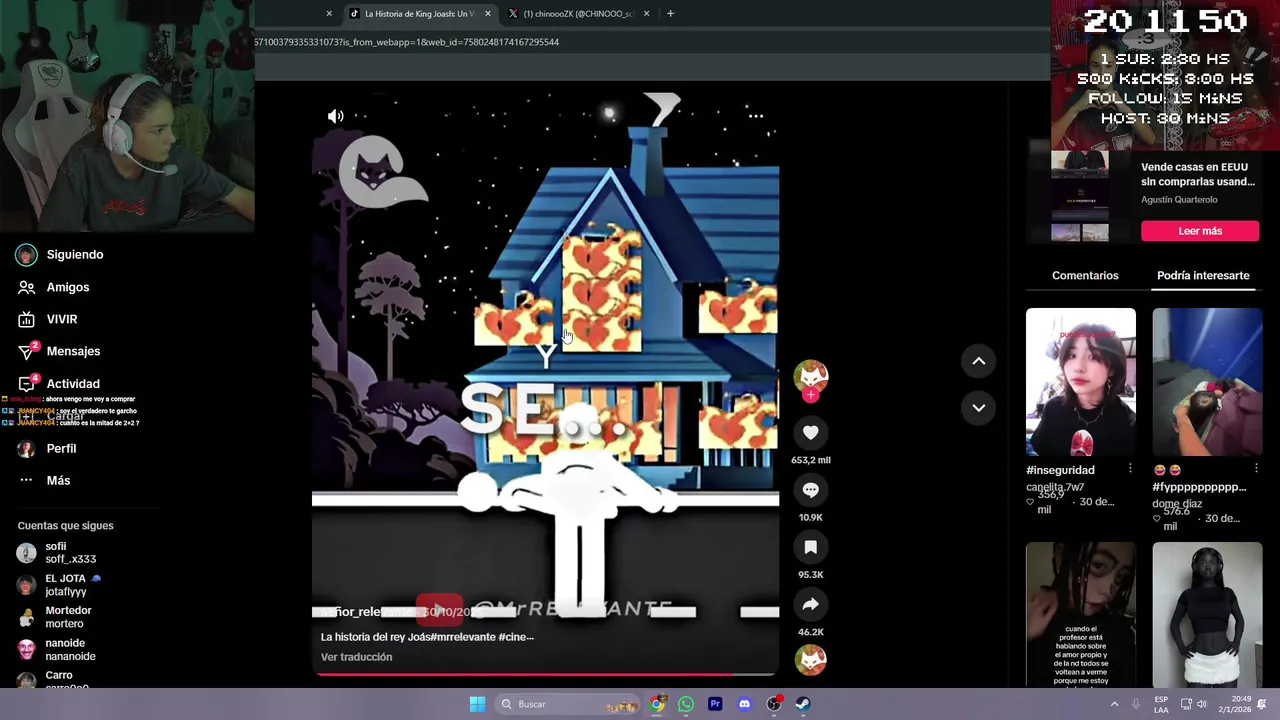Open the black dress figure video thumbnail

[x=1207, y=616]
